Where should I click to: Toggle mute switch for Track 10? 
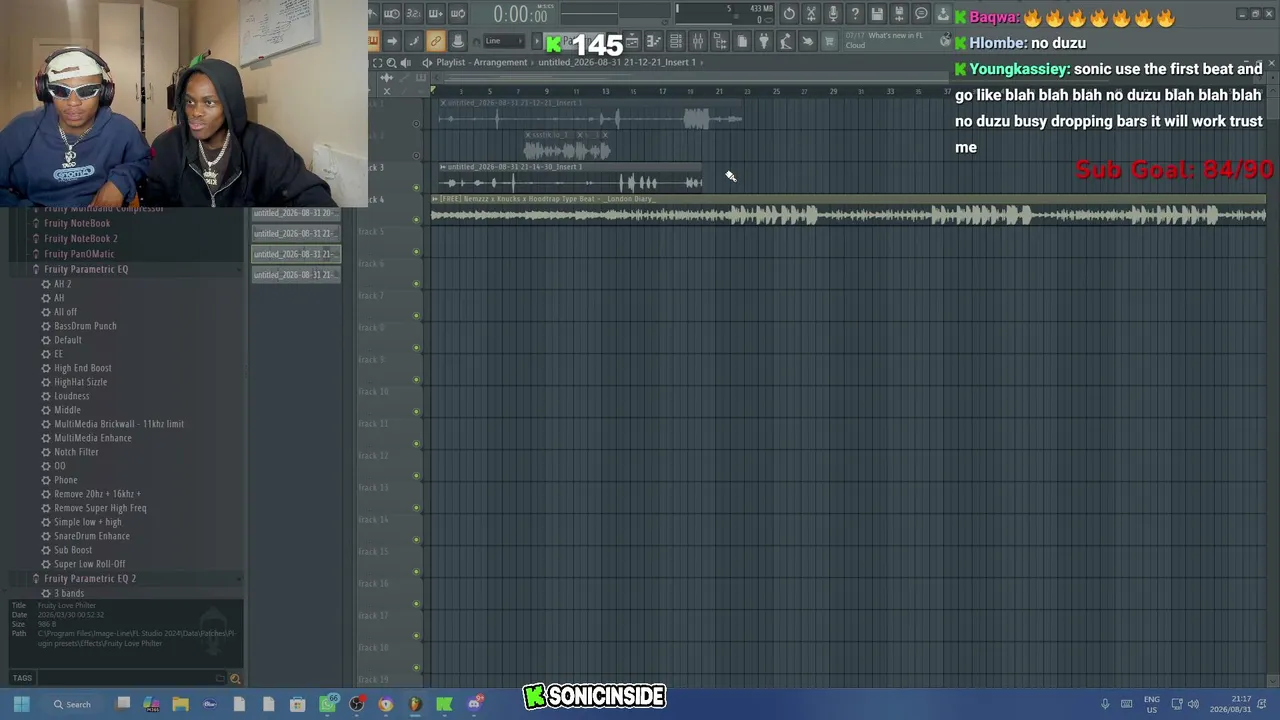(x=417, y=411)
